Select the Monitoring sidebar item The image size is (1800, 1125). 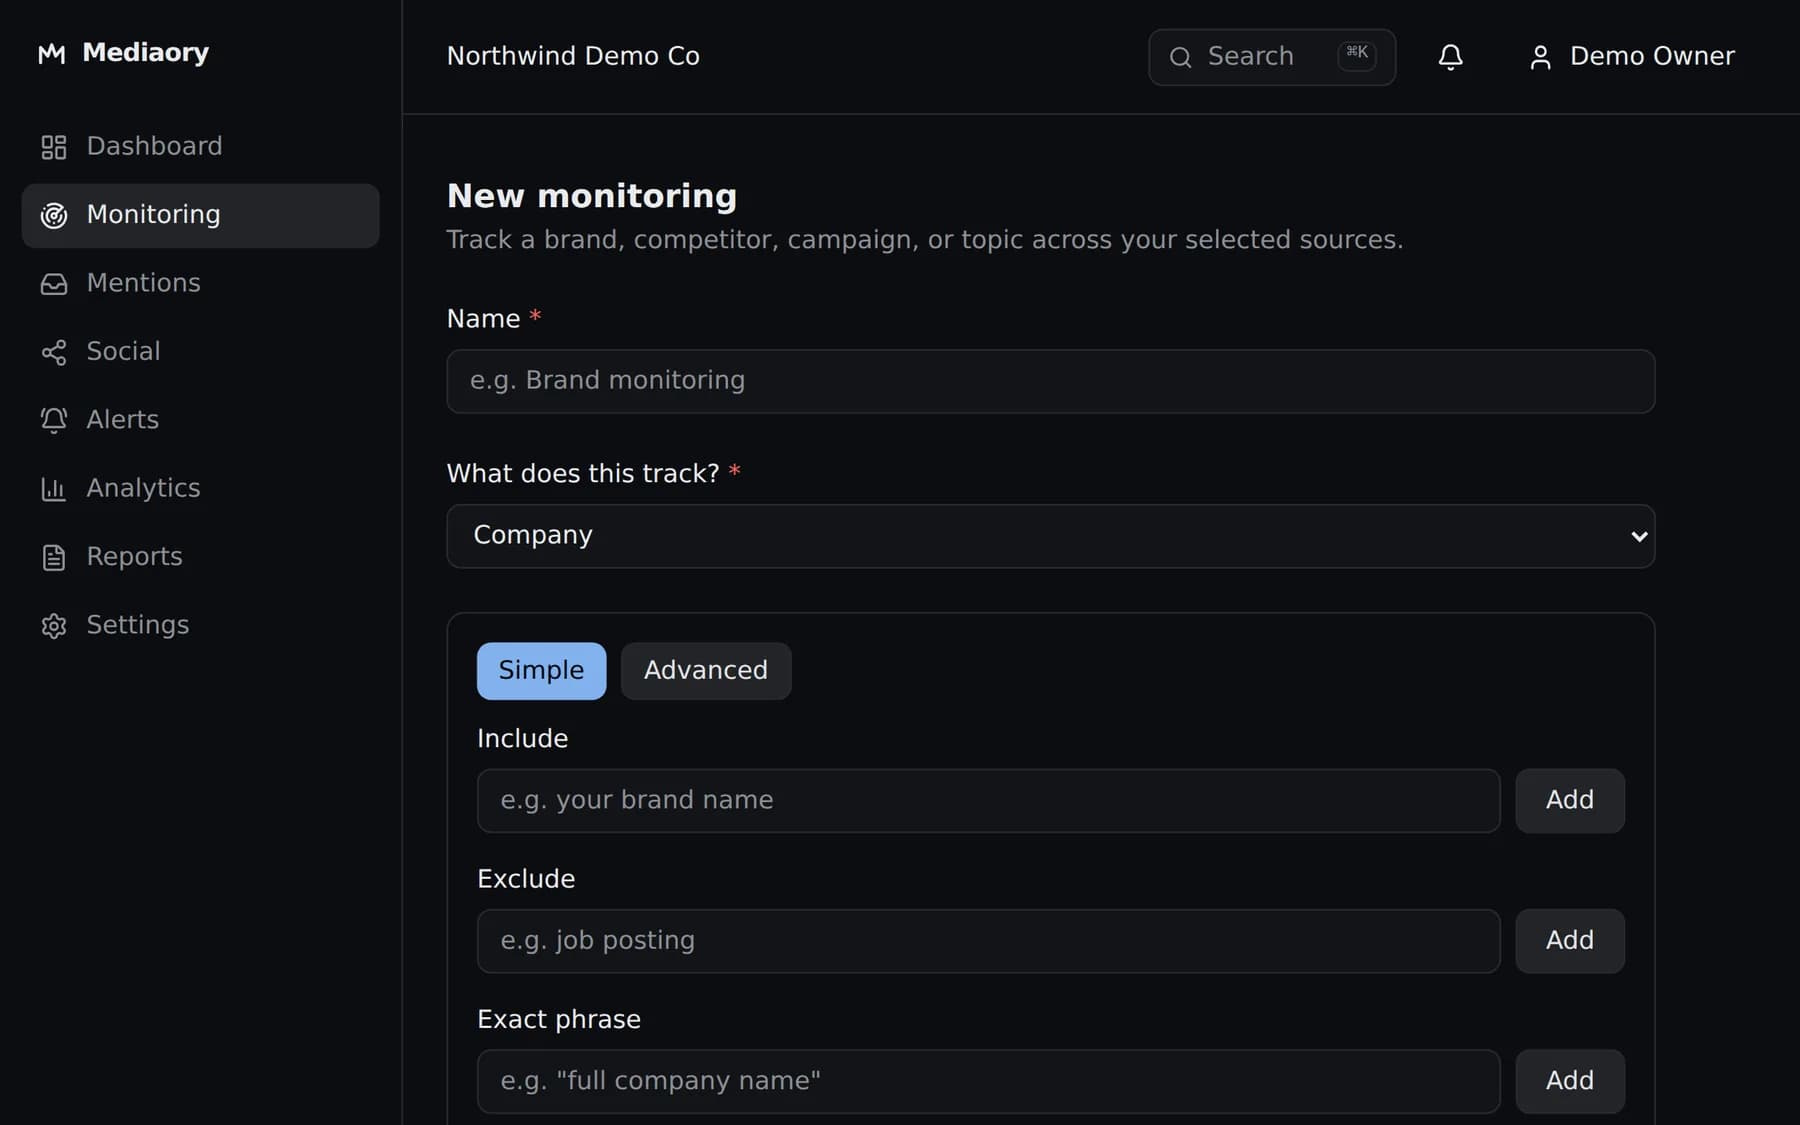coord(200,215)
